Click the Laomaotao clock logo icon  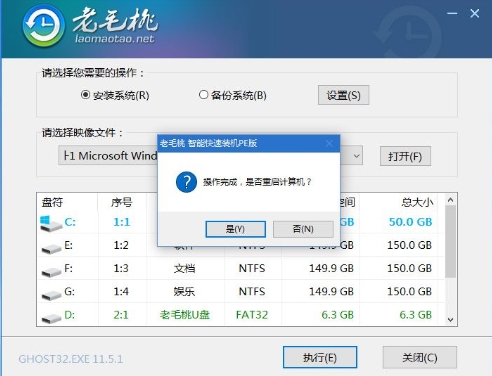[x=43, y=25]
